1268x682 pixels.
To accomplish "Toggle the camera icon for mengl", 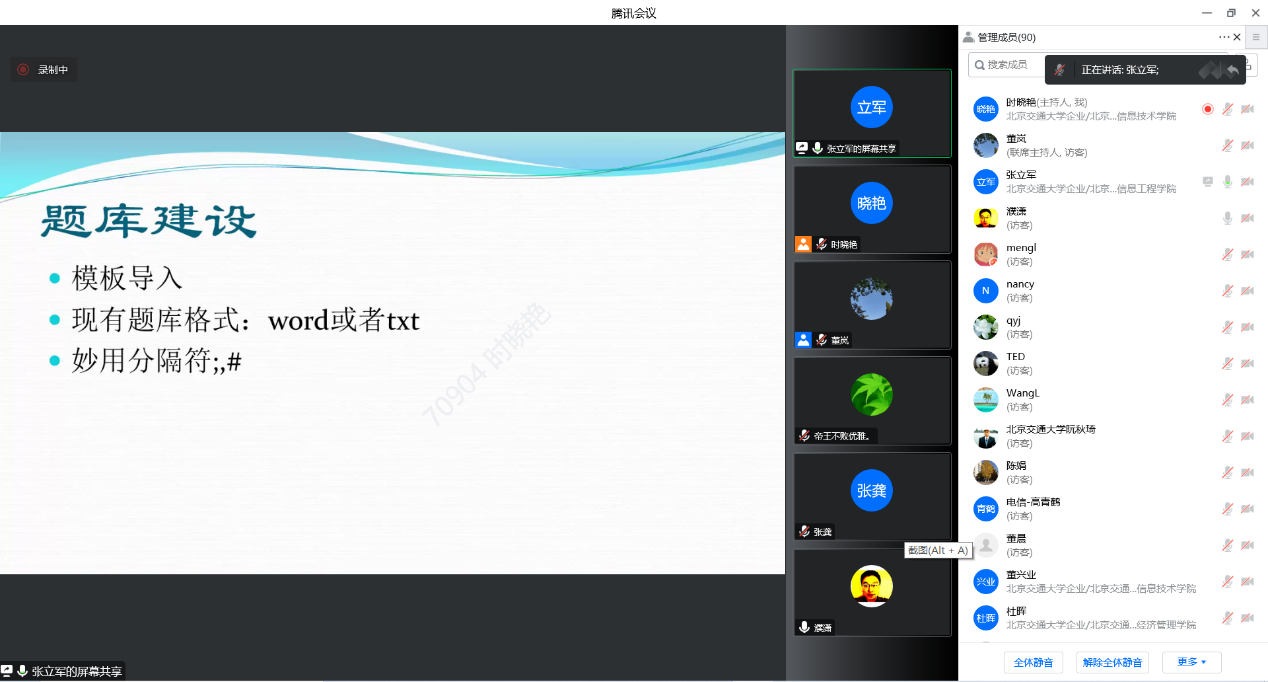I will point(1247,254).
